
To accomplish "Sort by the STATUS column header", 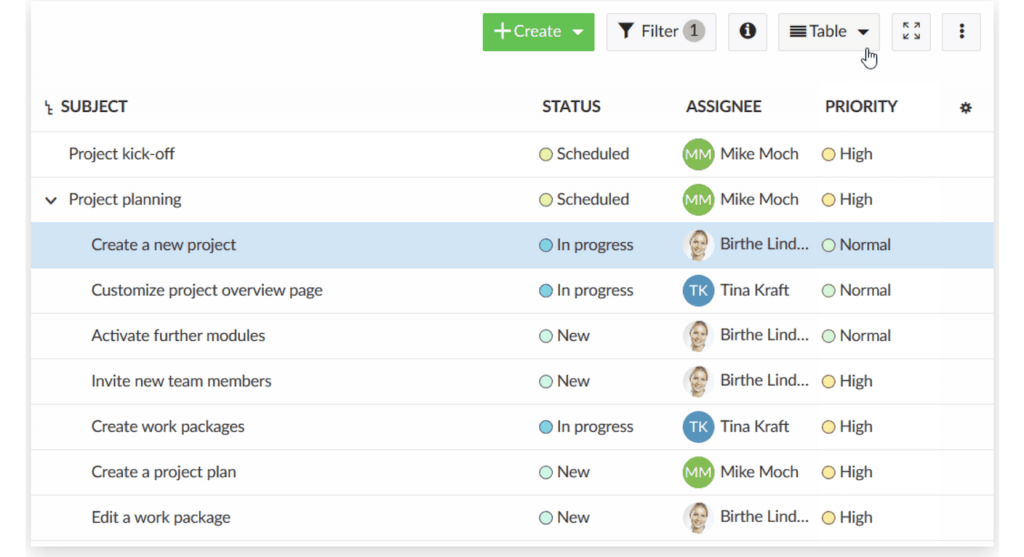I will (x=571, y=106).
